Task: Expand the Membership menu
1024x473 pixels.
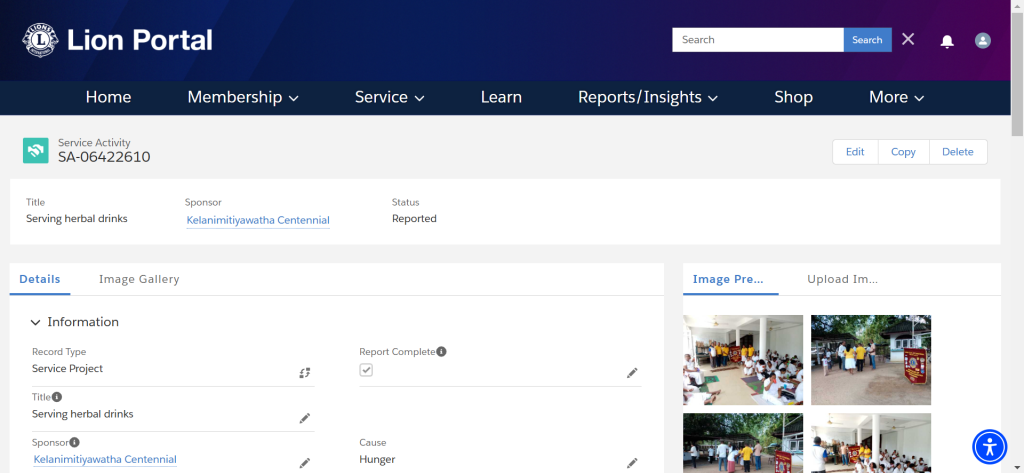Action: coord(243,97)
